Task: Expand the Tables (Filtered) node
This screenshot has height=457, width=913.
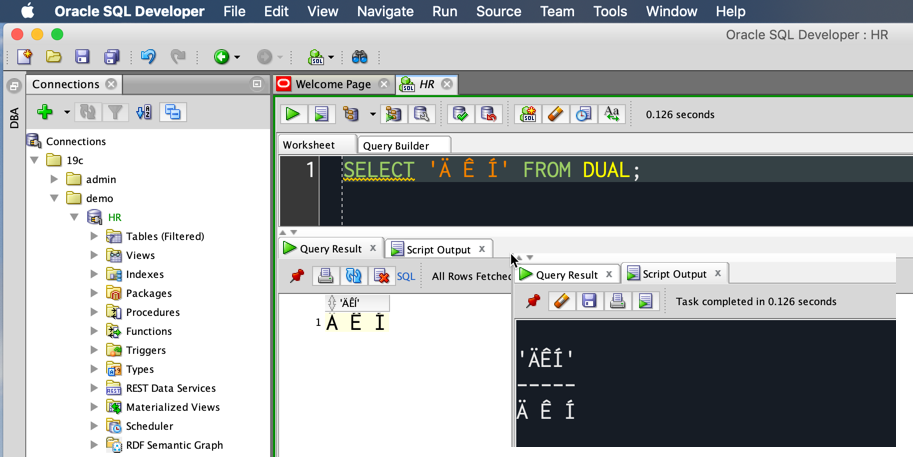Action: click(x=94, y=236)
